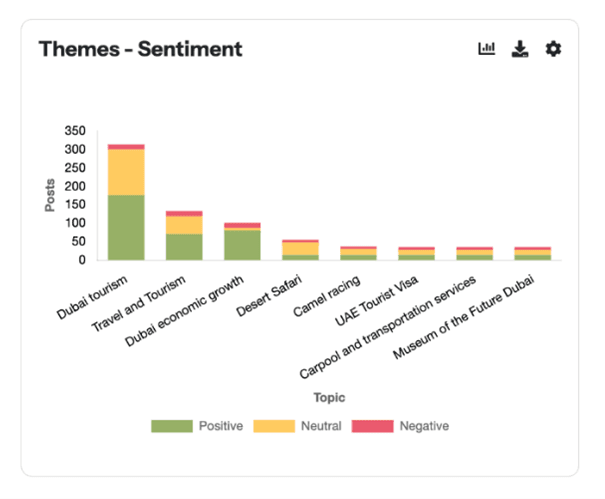Viewport: 605px width, 499px height.
Task: Toggle the Negative legend series
Action: pos(424,426)
